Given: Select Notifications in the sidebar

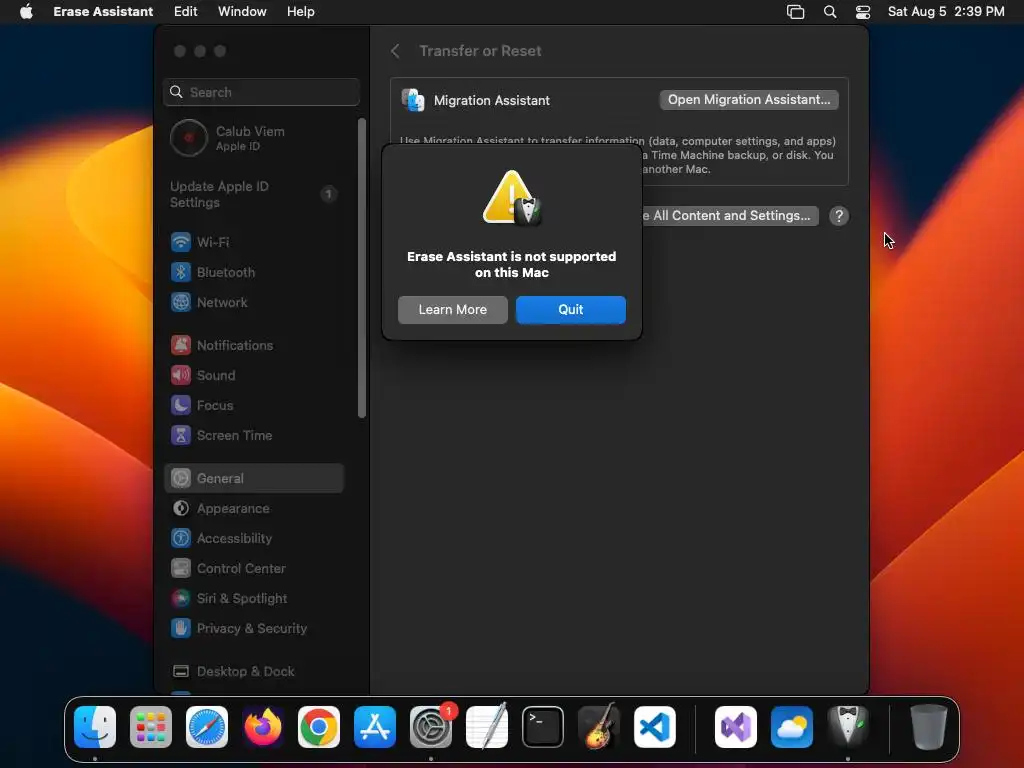Looking at the screenshot, I should pos(255,345).
